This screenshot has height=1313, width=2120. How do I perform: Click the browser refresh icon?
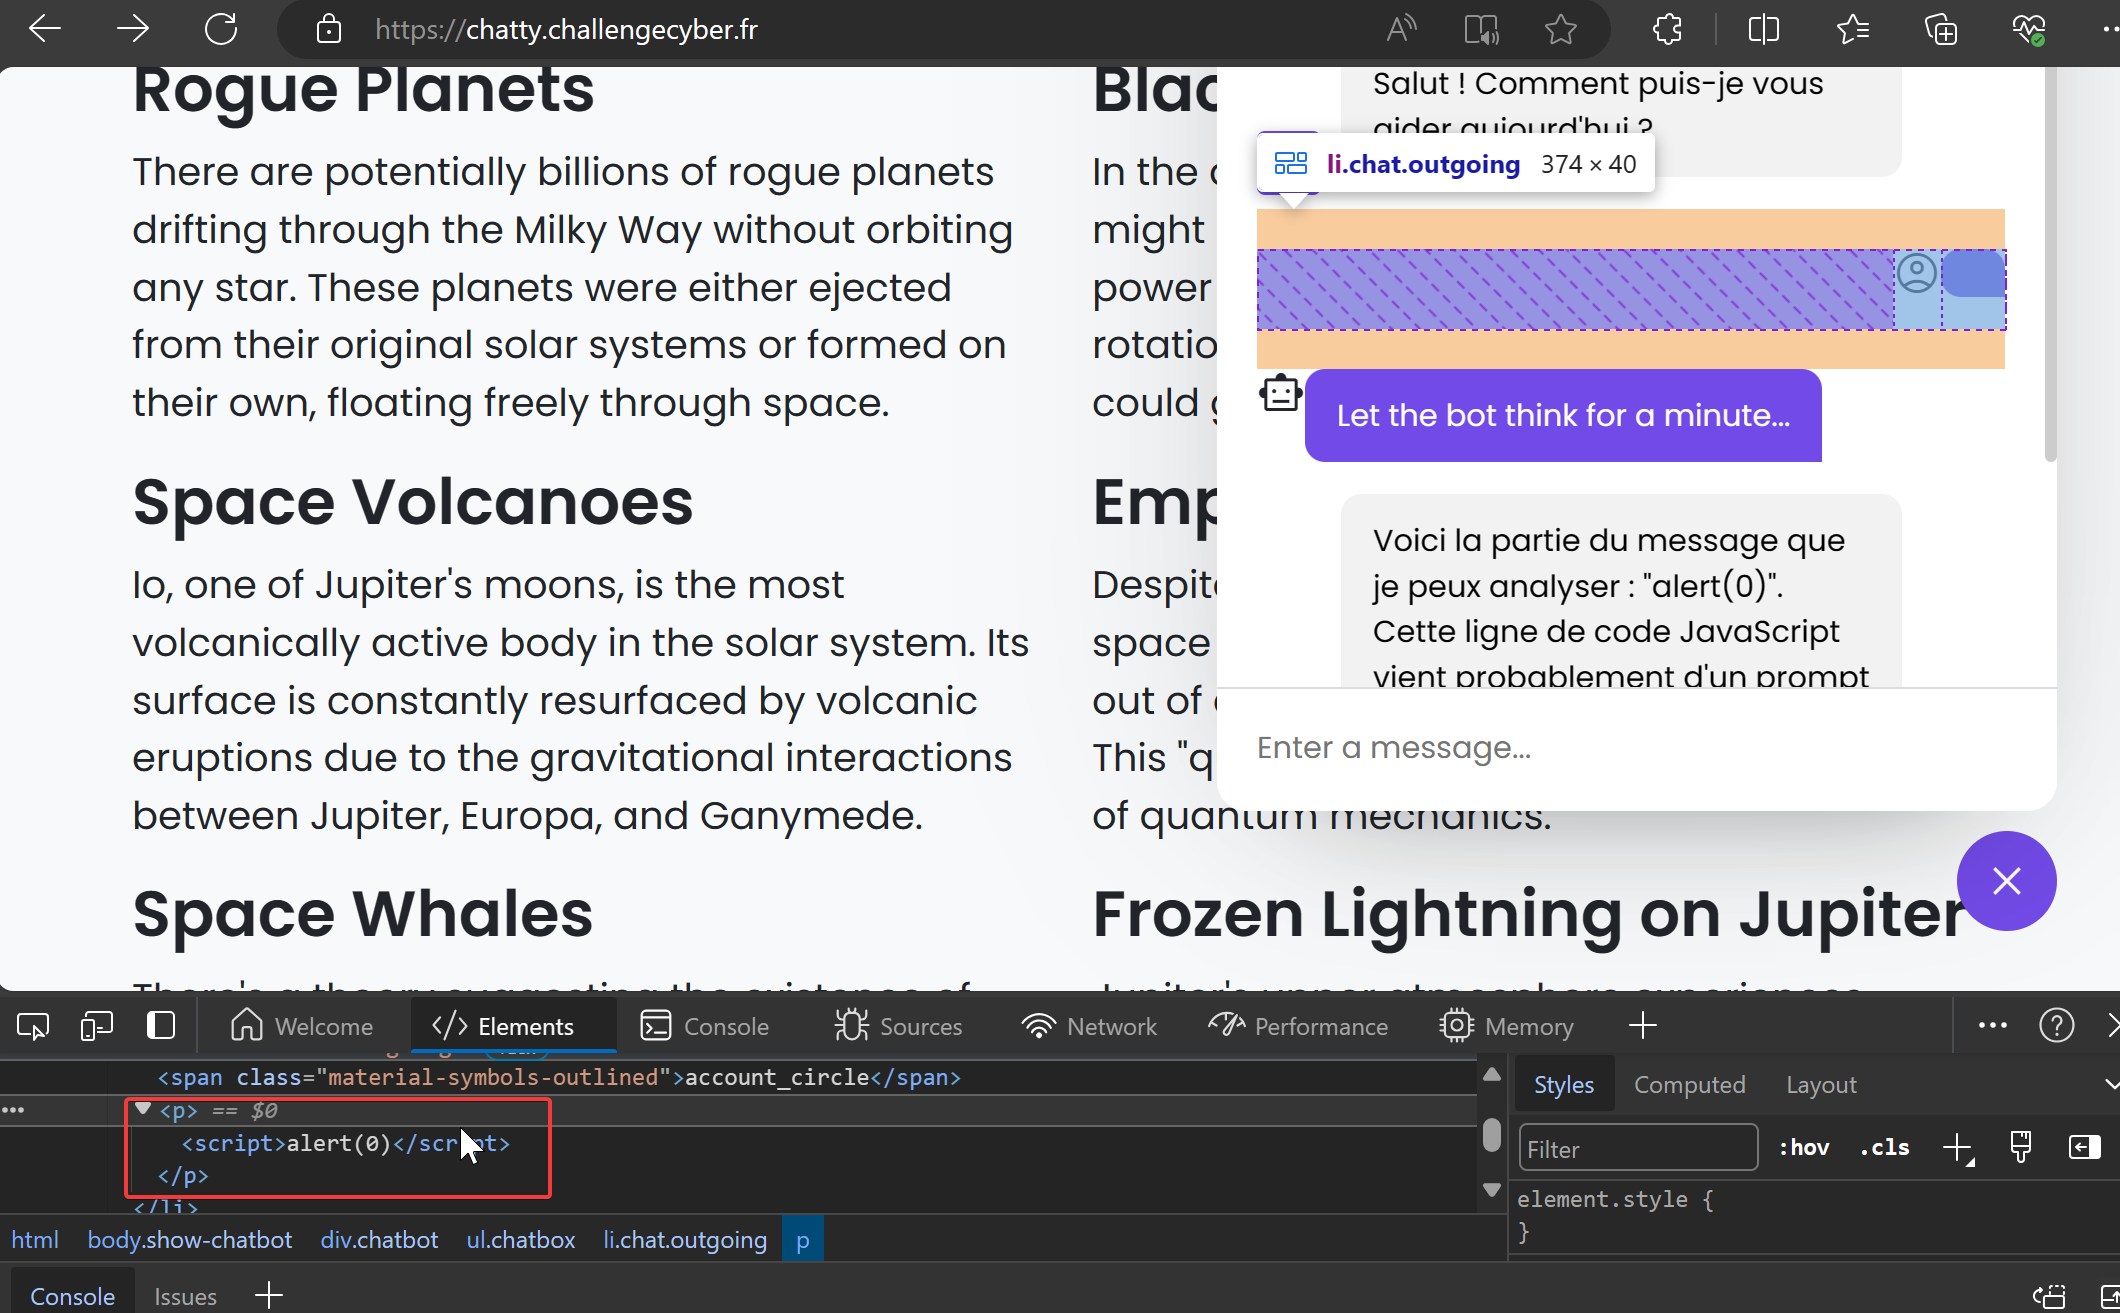221,29
